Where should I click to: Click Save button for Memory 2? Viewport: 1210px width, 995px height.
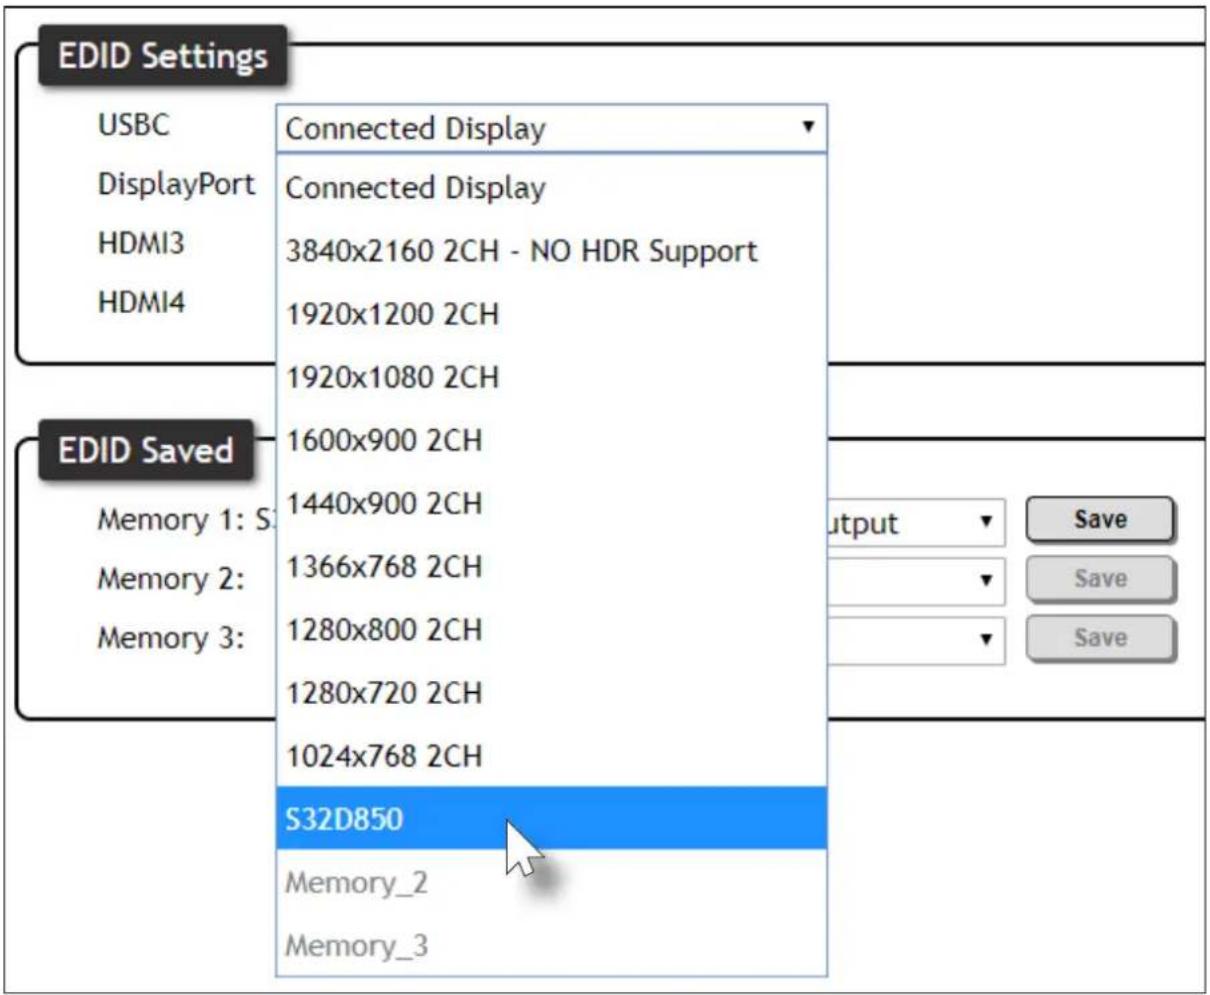1100,579
